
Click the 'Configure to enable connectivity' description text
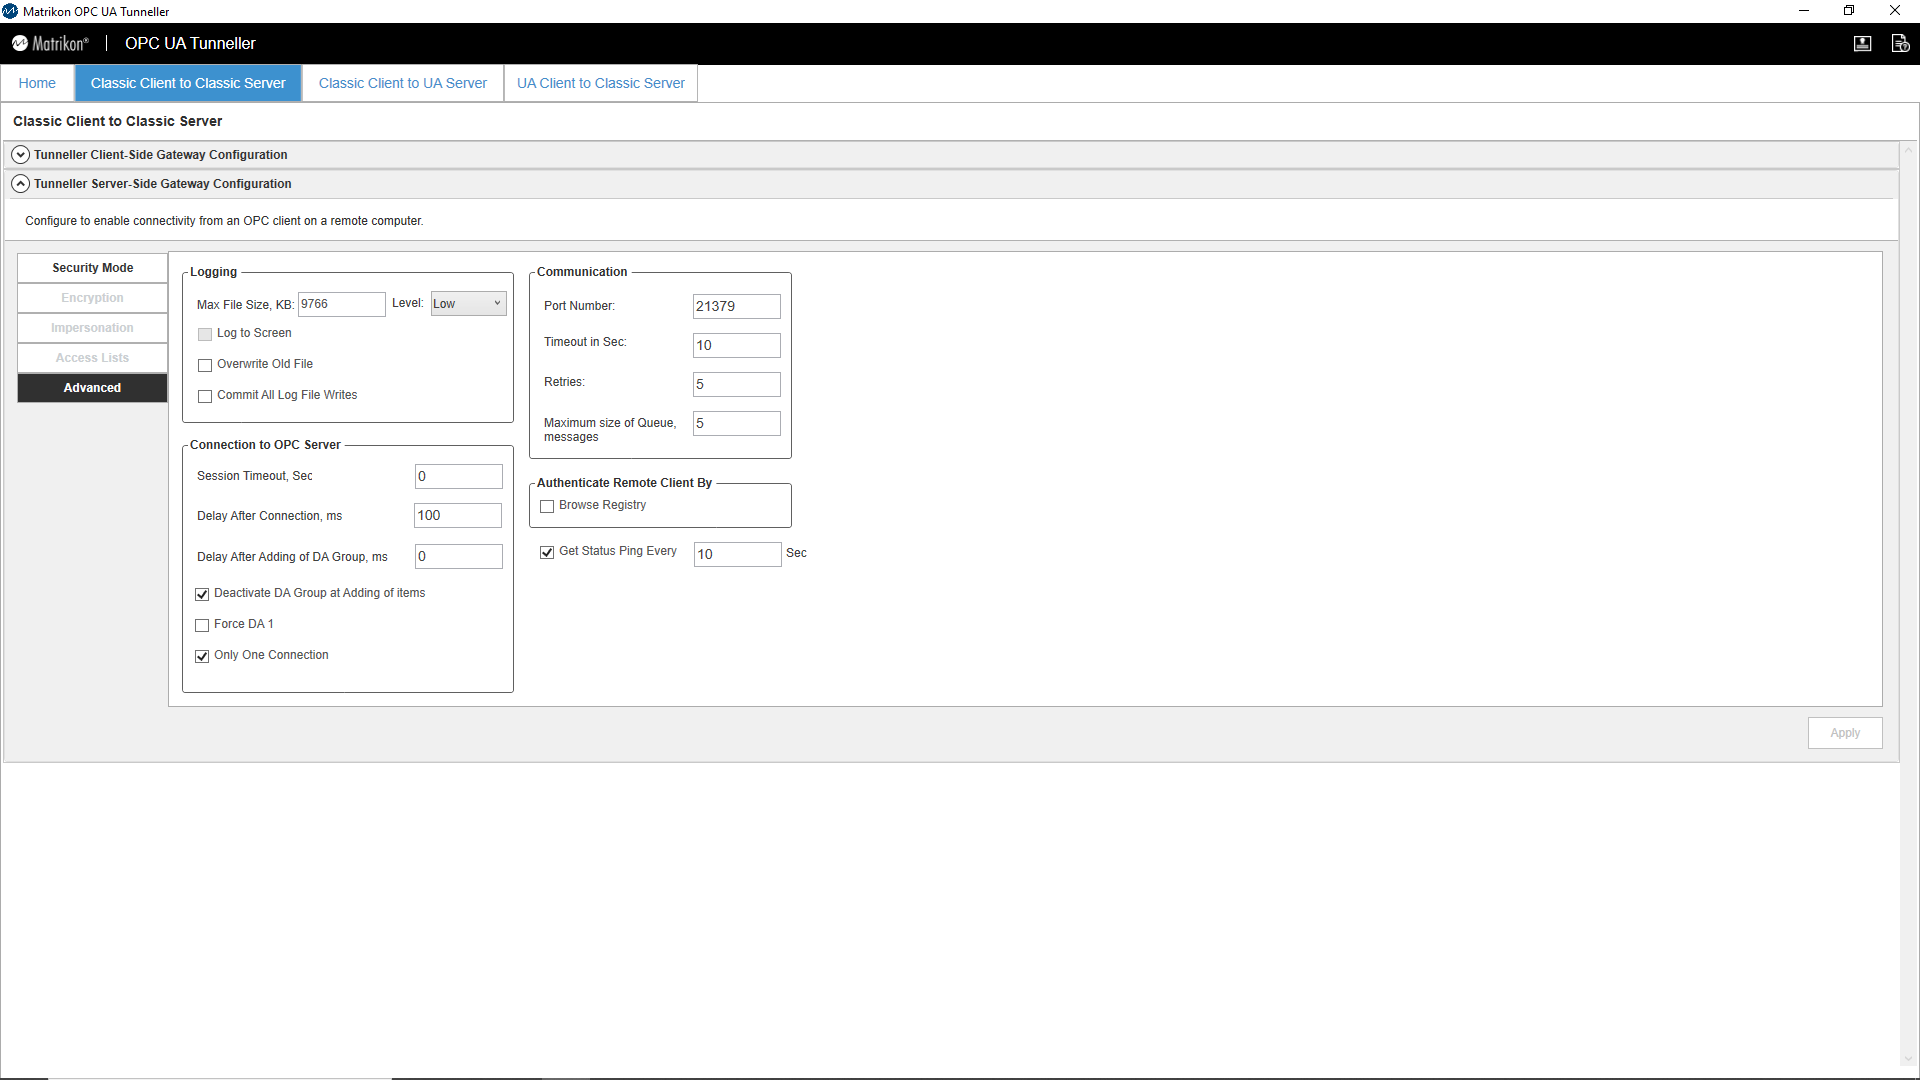point(224,221)
